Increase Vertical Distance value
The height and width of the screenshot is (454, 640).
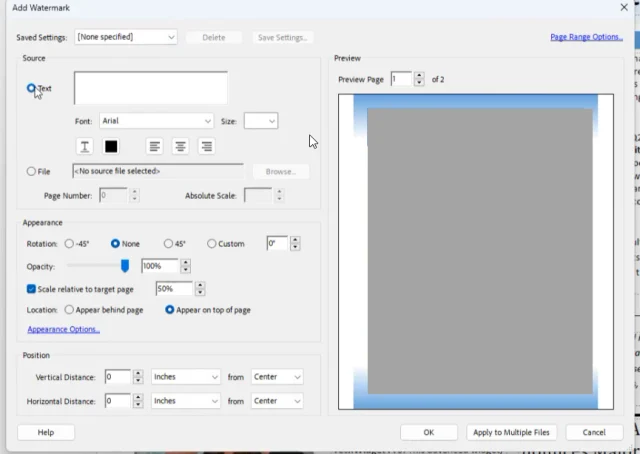[x=138, y=373]
